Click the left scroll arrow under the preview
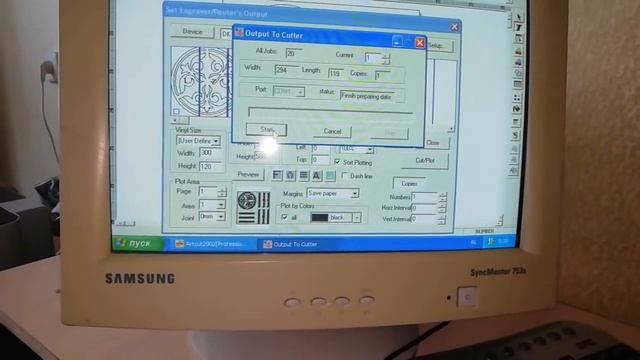Viewport: 640px width, 360px height. (x=175, y=120)
